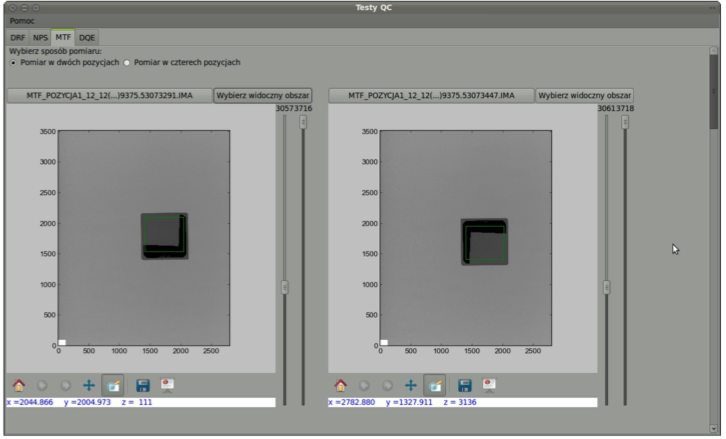Click the slider handle below value 30573716
This screenshot has width=726, height=439.
pyautogui.click(x=303, y=121)
